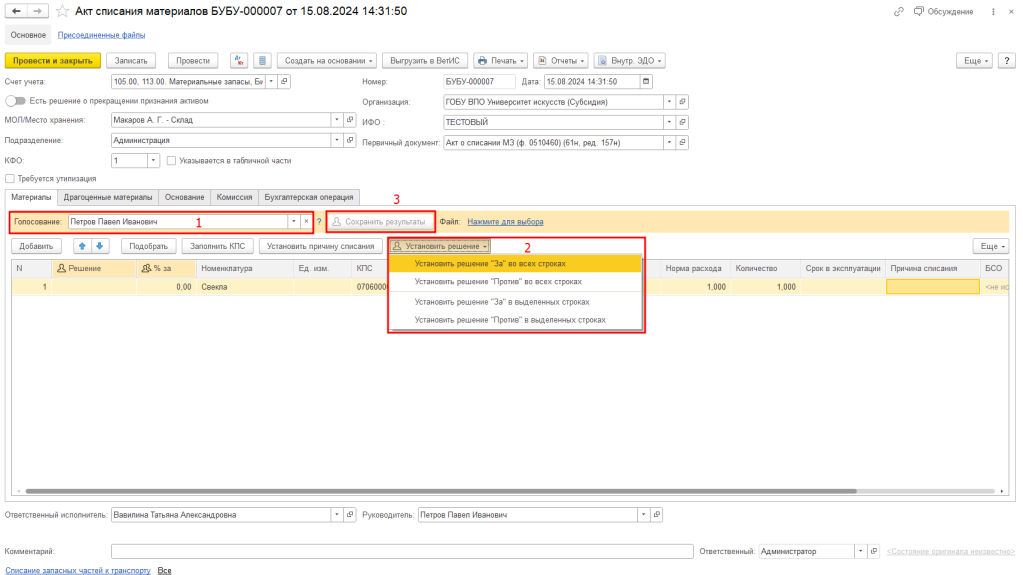This screenshot has height=575, width=1023.
Task: Move row up with blue arrow
Action: tap(83, 245)
